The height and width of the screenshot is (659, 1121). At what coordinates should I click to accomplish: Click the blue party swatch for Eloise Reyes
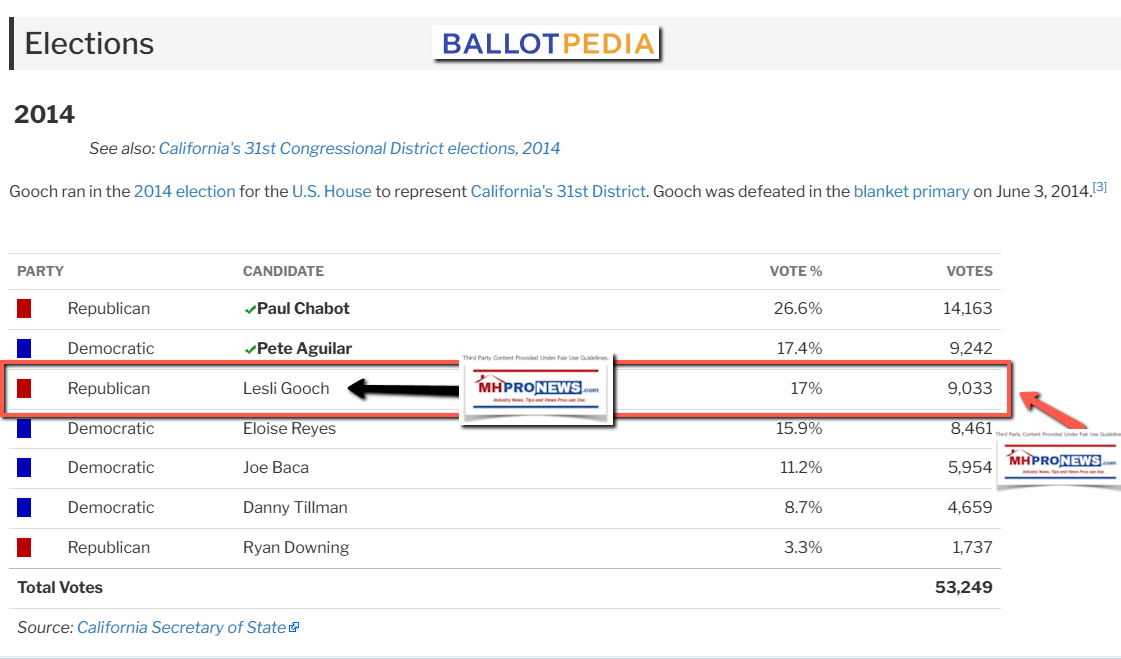24,428
